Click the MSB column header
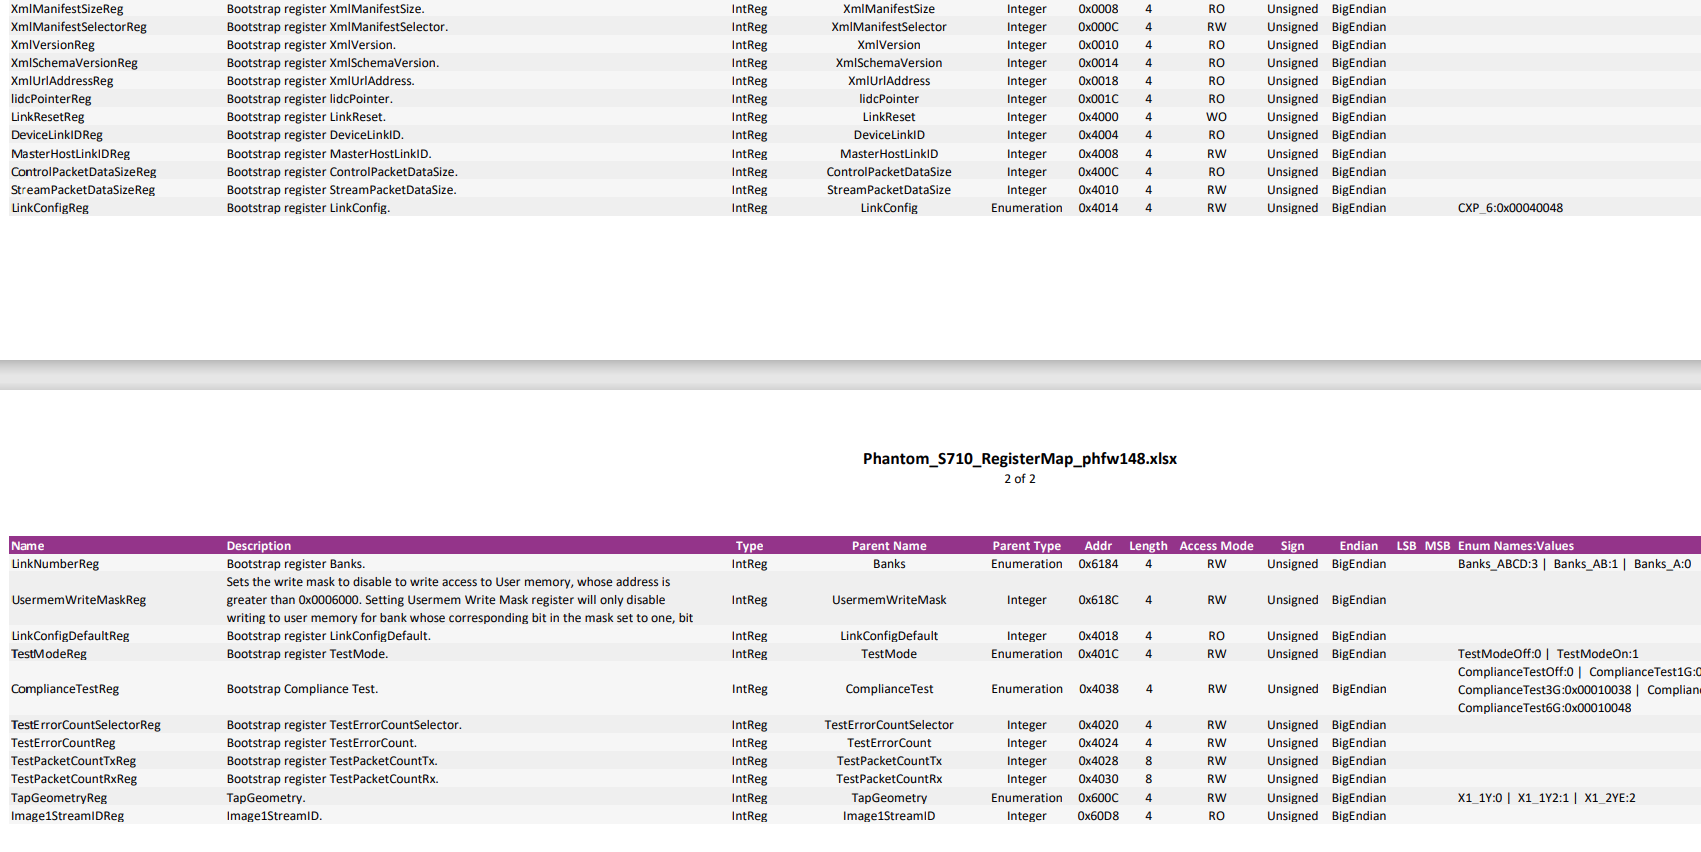Image resolution: width=1701 pixels, height=852 pixels. tap(1437, 546)
